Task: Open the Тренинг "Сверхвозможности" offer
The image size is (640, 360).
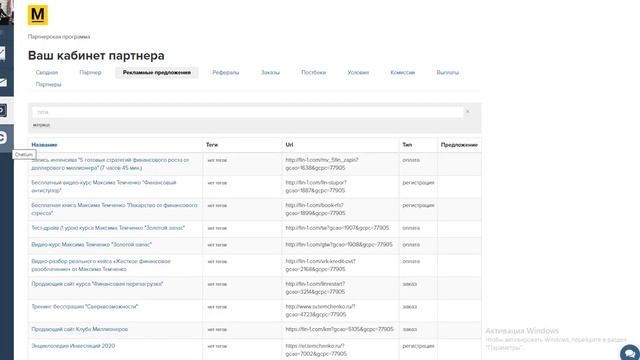Action: point(84,307)
